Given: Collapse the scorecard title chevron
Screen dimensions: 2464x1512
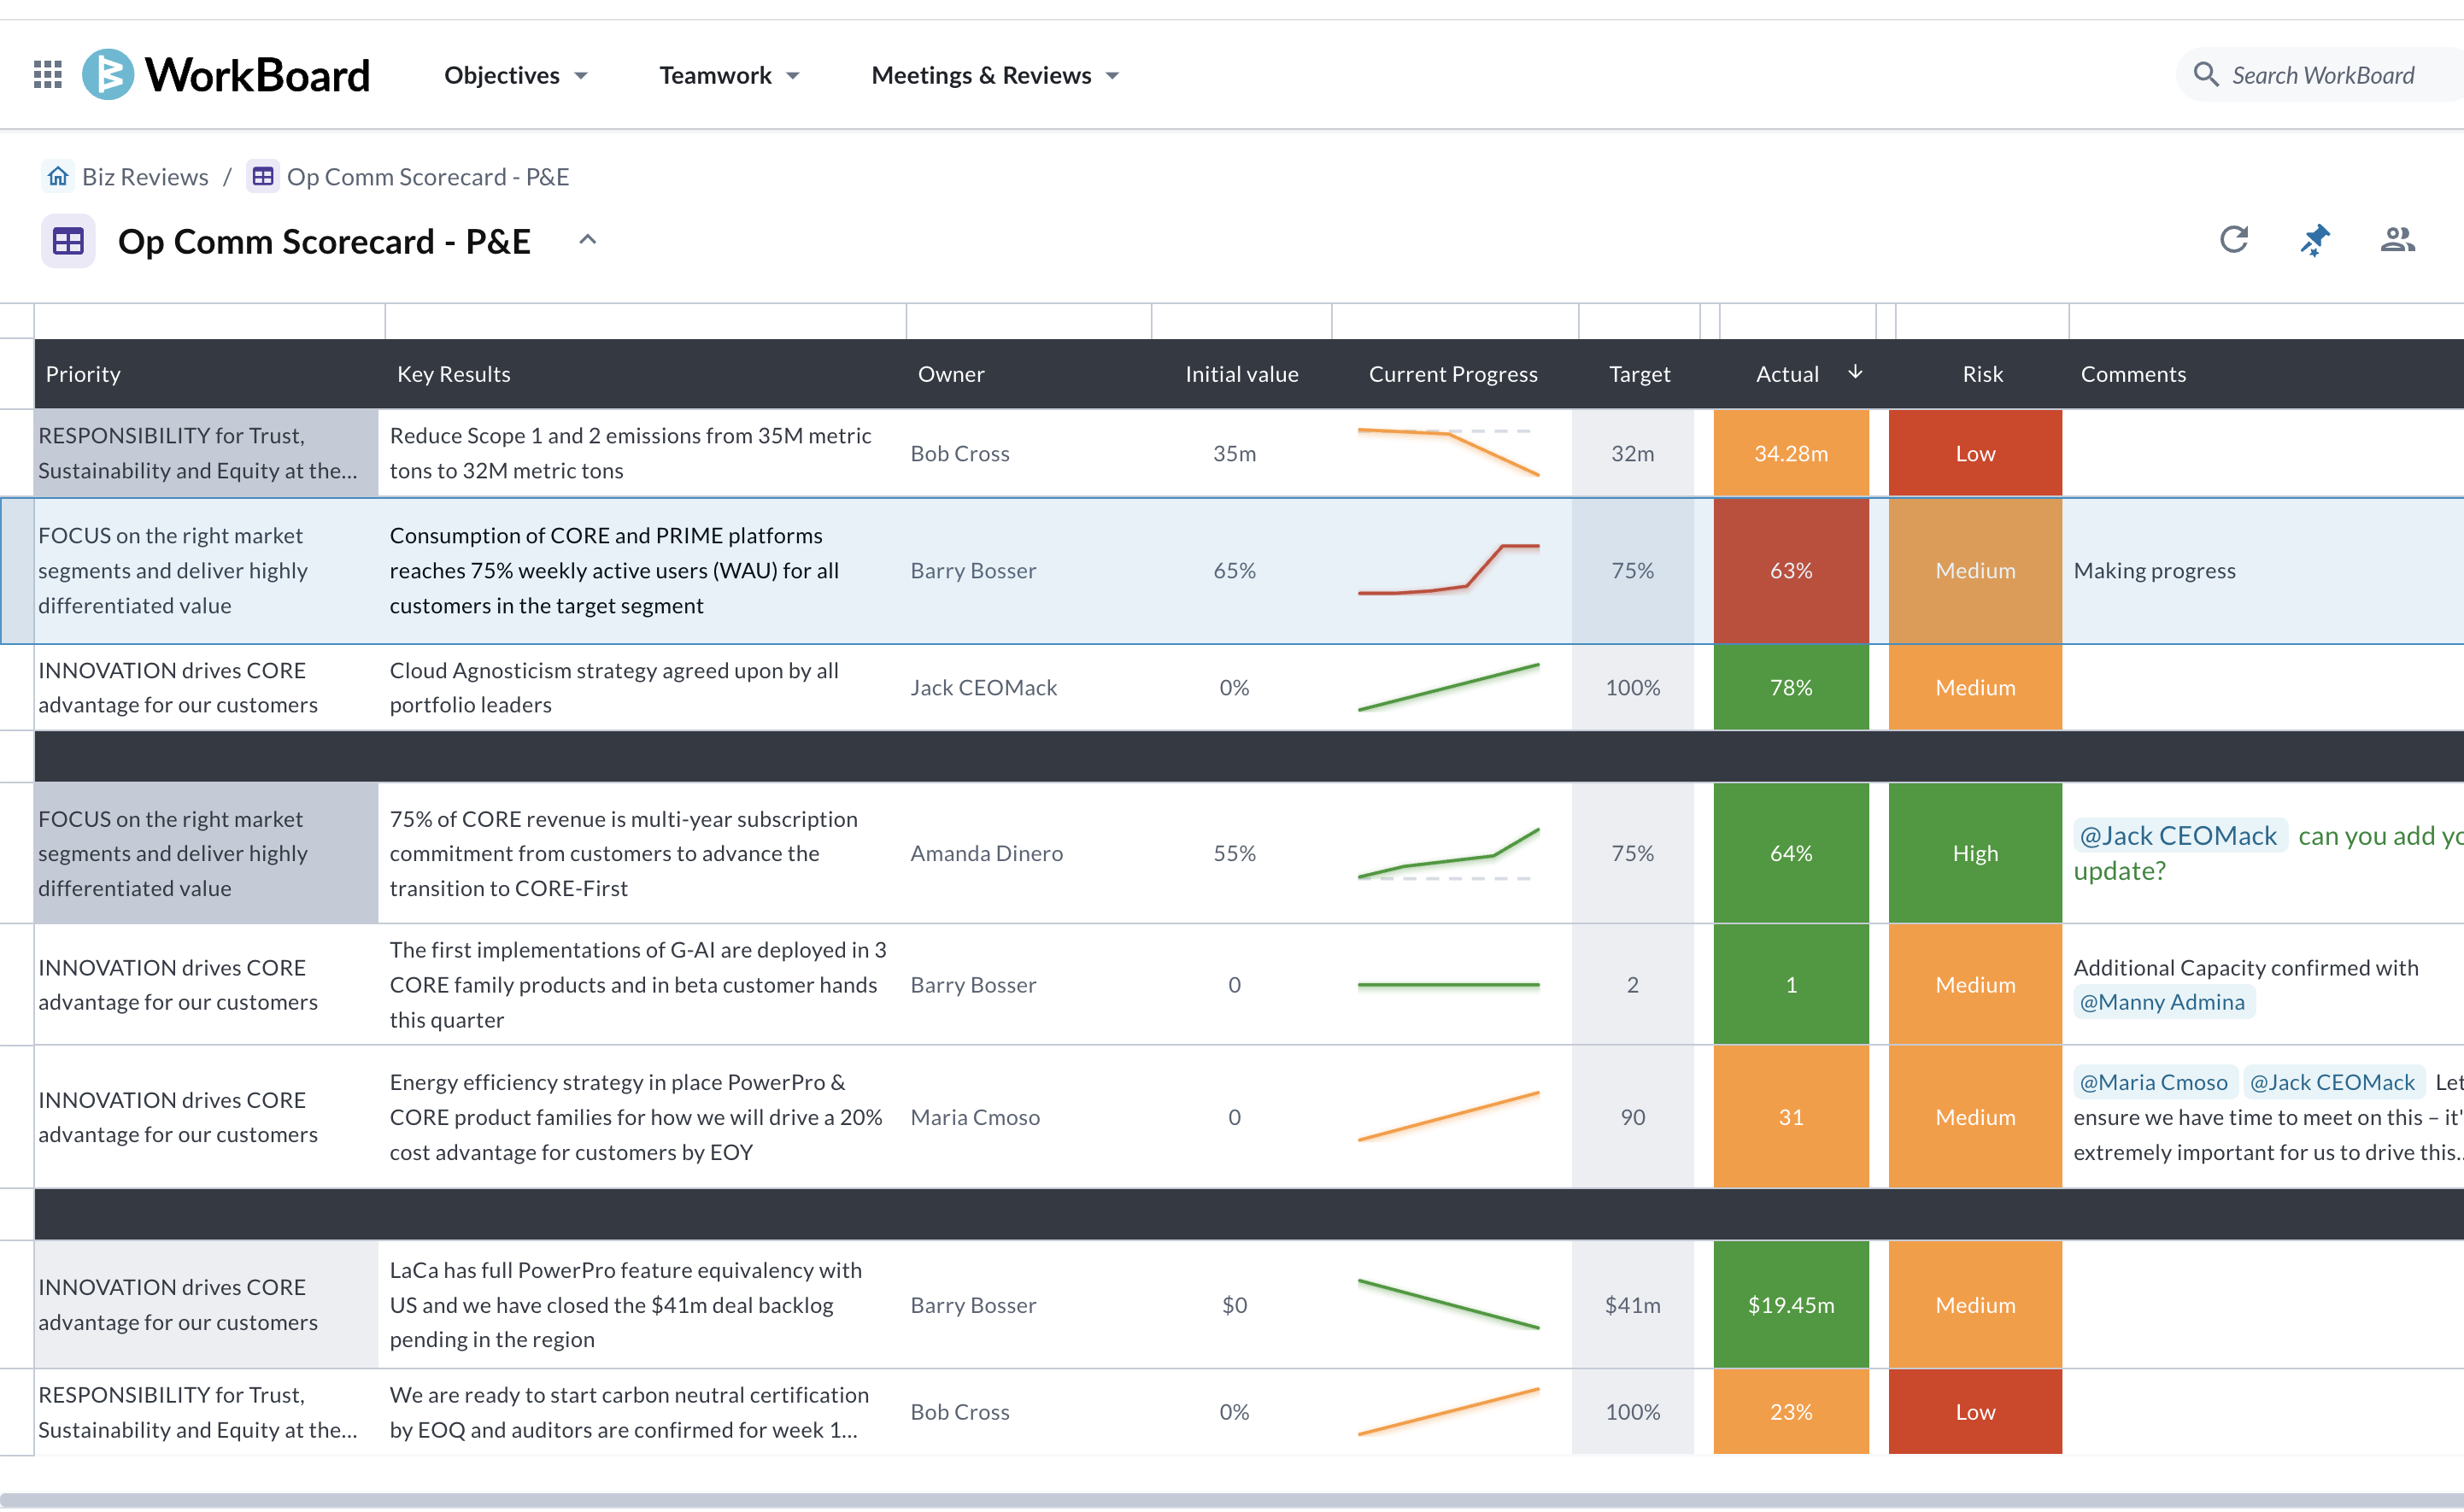Looking at the screenshot, I should click(588, 240).
